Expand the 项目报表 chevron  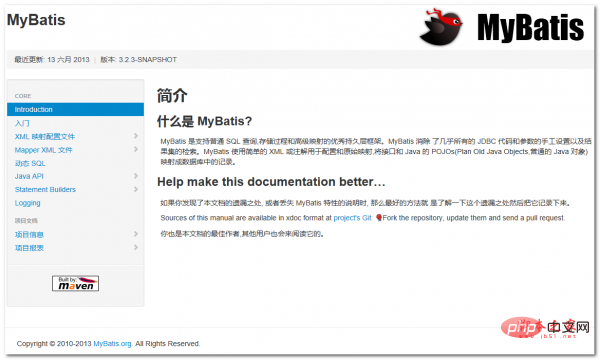pos(136,247)
